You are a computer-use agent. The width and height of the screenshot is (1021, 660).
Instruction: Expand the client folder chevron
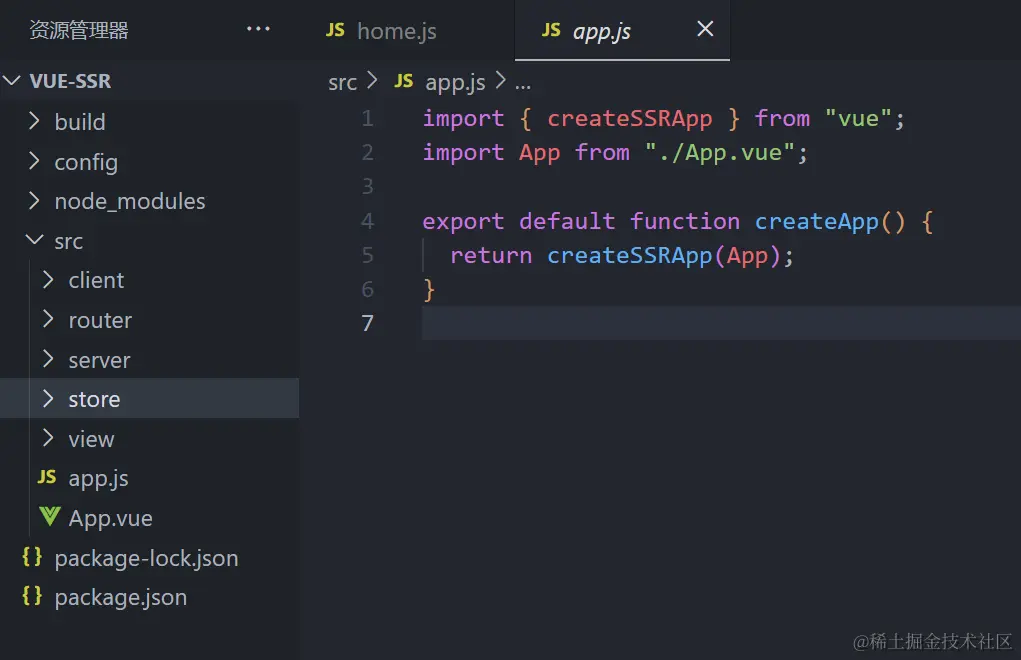point(48,280)
